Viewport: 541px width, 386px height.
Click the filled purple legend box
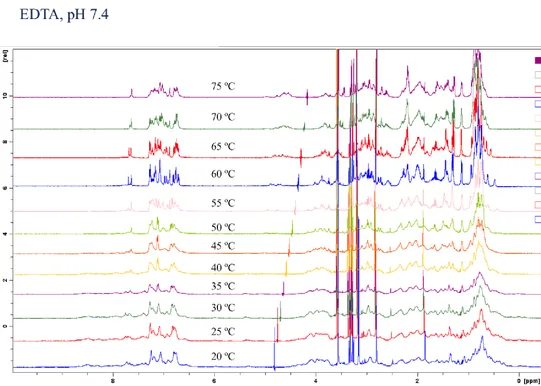[x=538, y=60]
